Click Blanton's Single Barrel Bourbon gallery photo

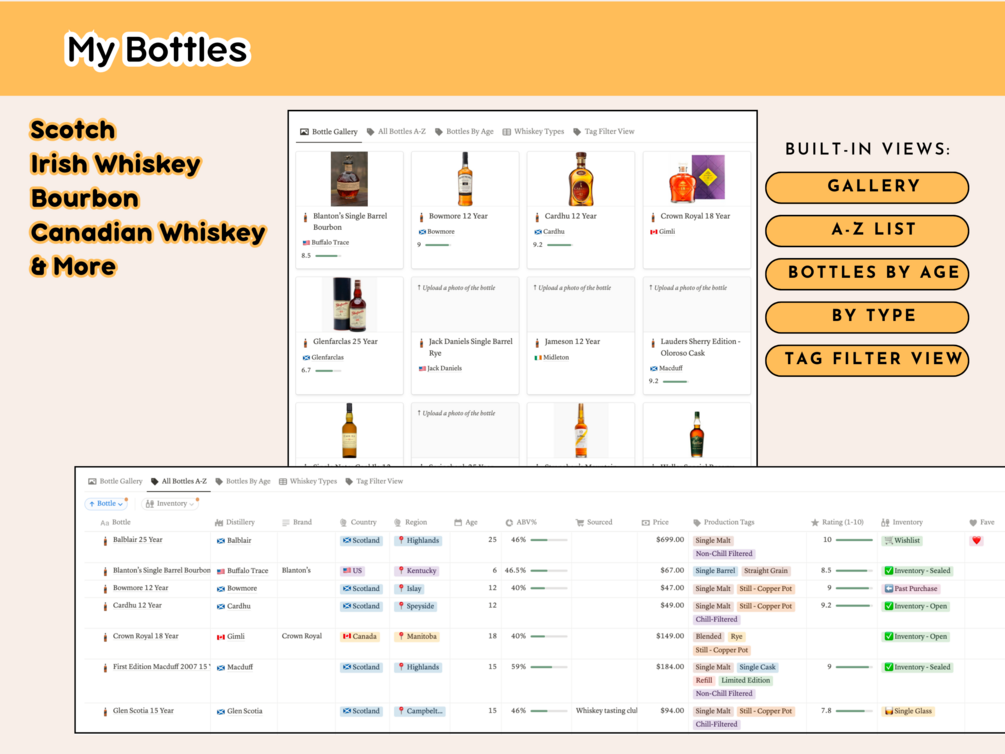(349, 179)
